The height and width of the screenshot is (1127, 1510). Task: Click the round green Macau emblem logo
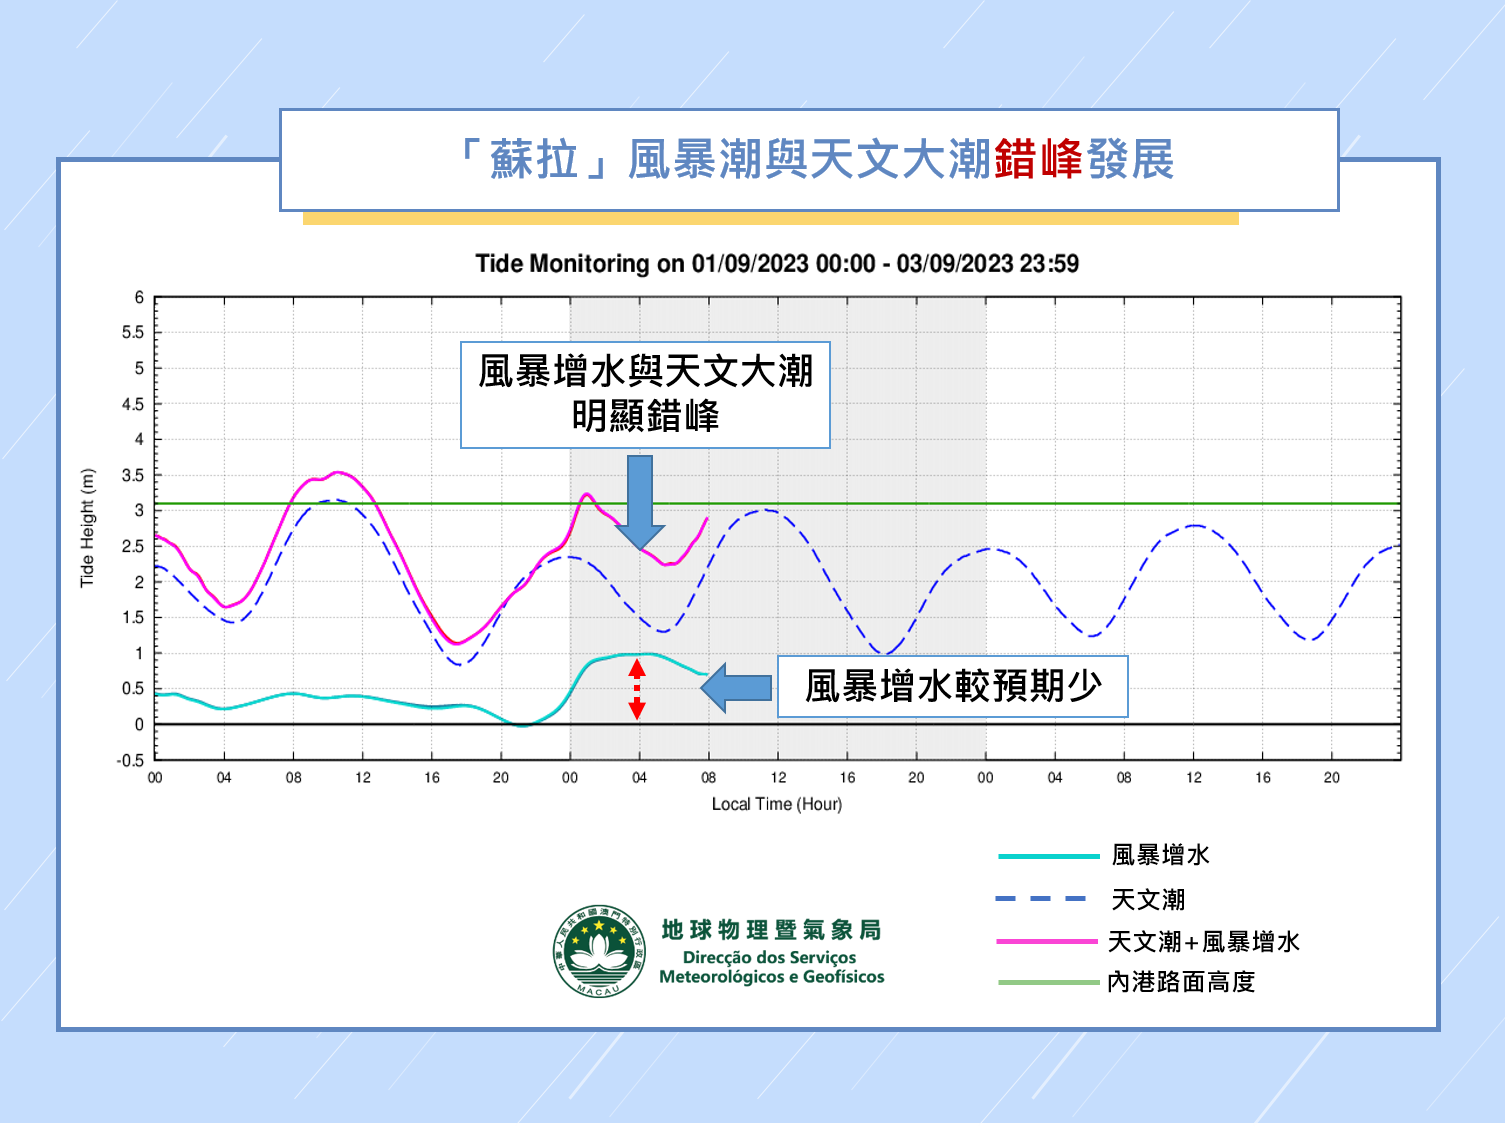pos(598,951)
